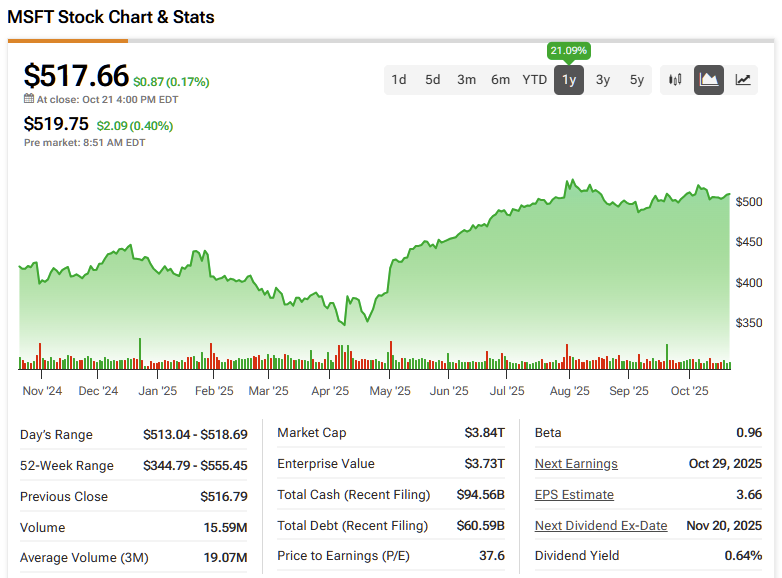
Task: Click the clock icon beside At close
Action: click(29, 99)
